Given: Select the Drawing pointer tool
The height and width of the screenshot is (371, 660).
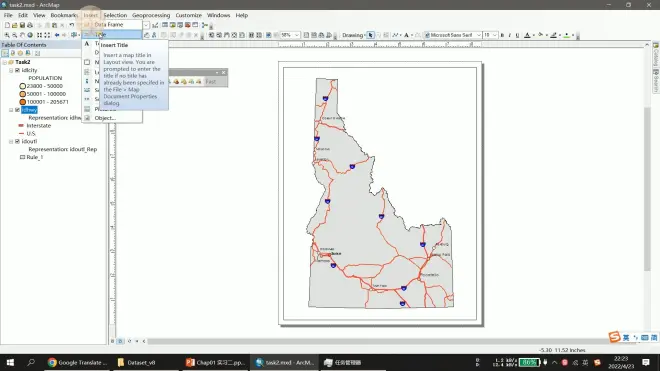Looking at the screenshot, I should point(370,35).
